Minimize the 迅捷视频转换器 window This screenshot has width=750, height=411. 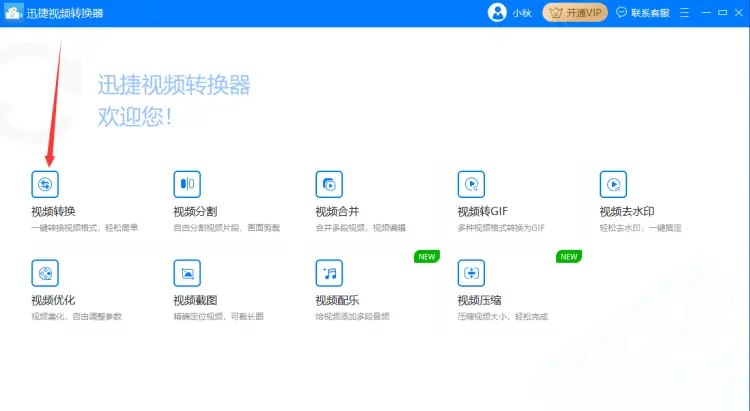click(706, 13)
